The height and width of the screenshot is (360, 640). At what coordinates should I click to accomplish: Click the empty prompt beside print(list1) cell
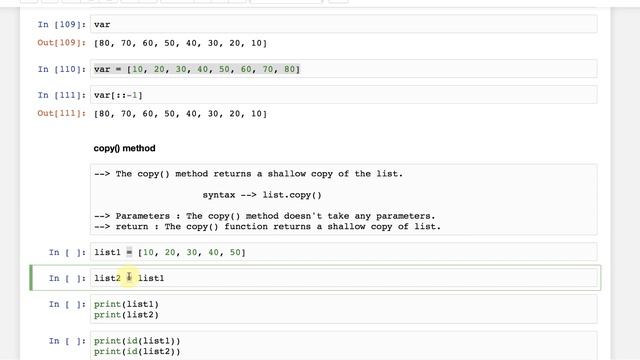67,304
